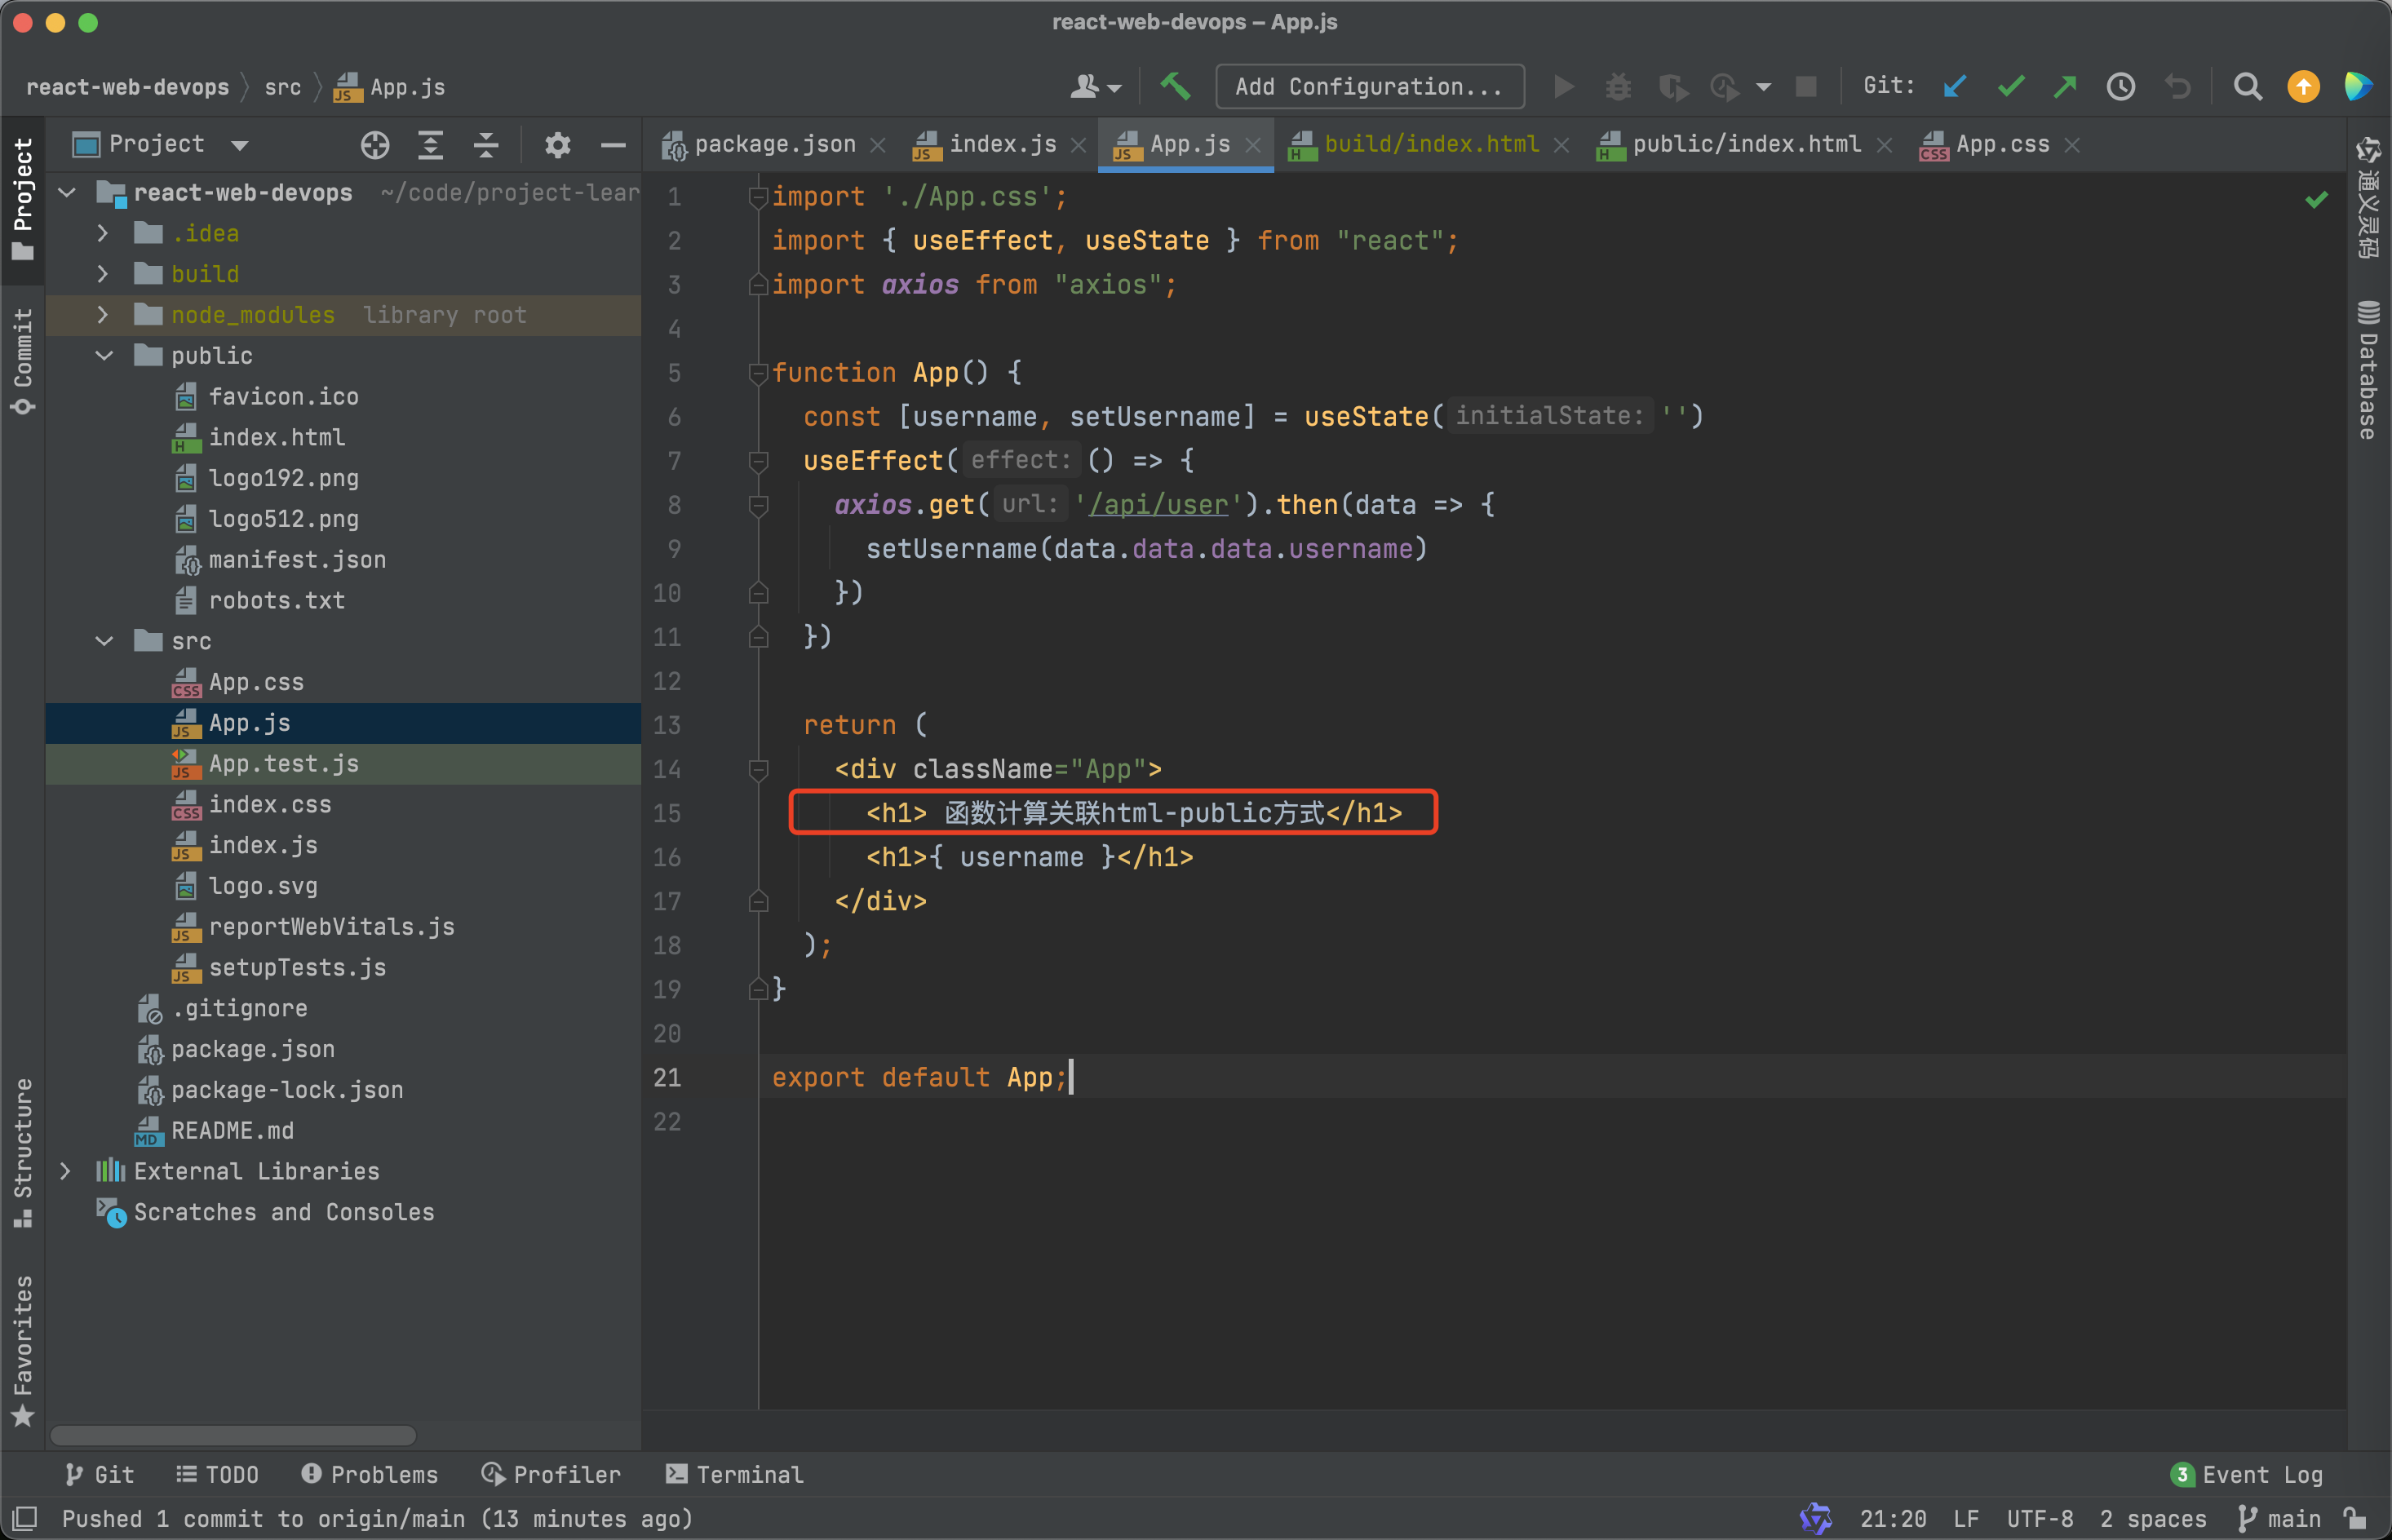Image resolution: width=2392 pixels, height=1540 pixels.
Task: Click the Stop square icon
Action: pos(1806,87)
